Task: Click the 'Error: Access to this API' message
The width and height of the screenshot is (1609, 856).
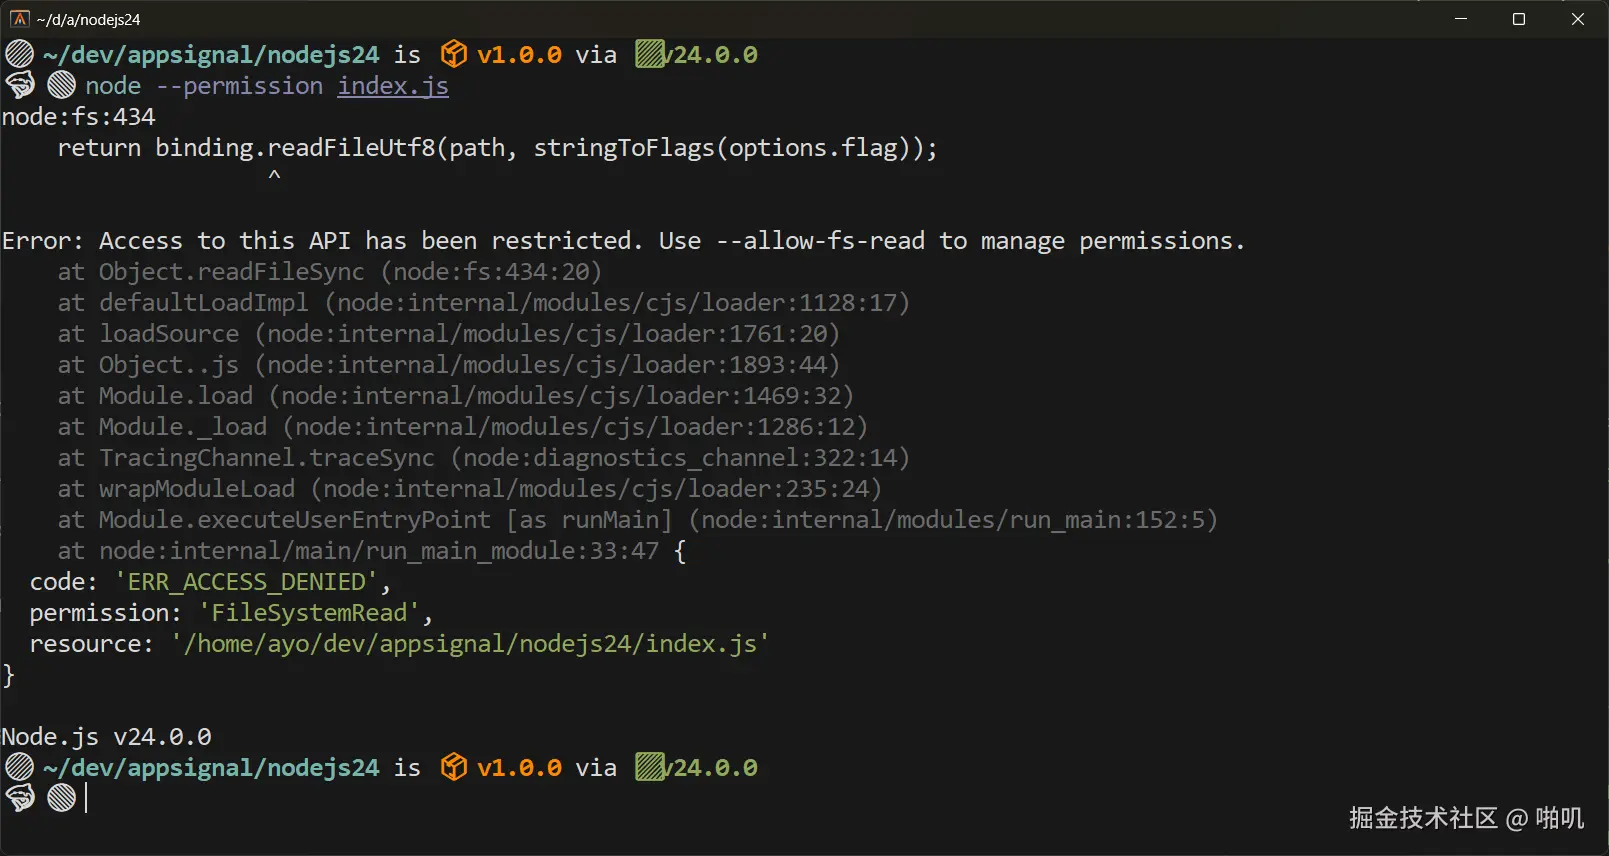Action: point(623,241)
